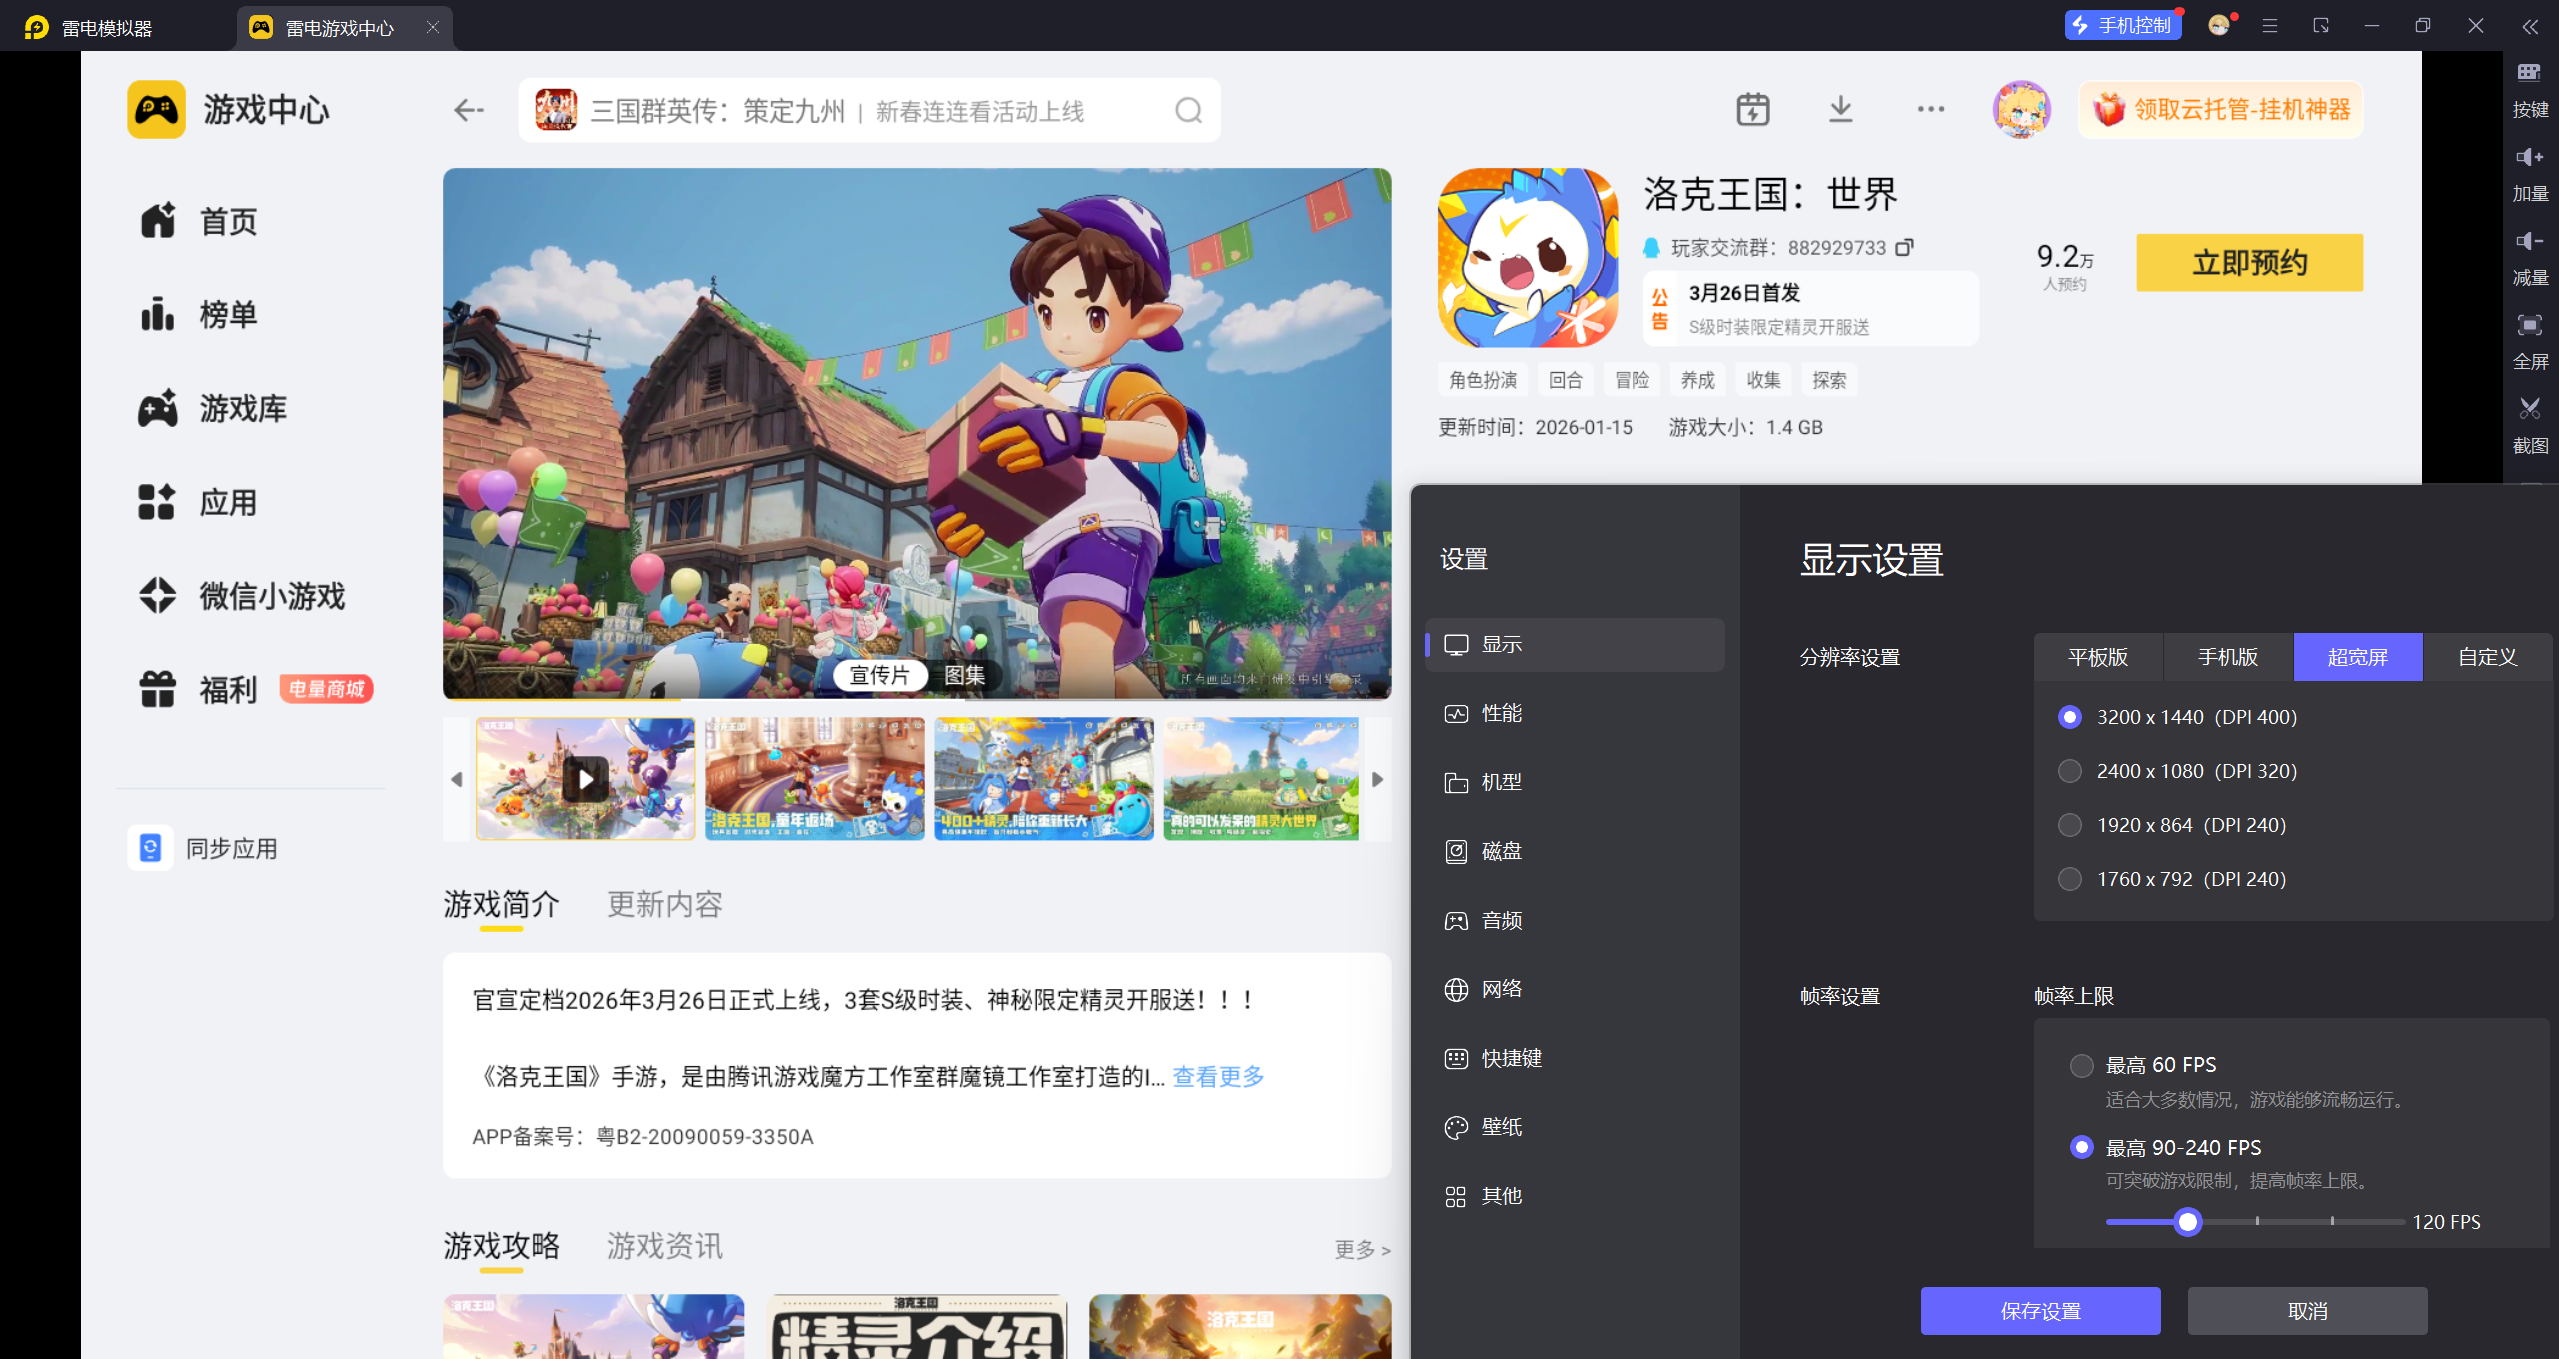The image size is (2559, 1359).
Task: Click 查看更多 link in description
Action: click(x=1217, y=1076)
